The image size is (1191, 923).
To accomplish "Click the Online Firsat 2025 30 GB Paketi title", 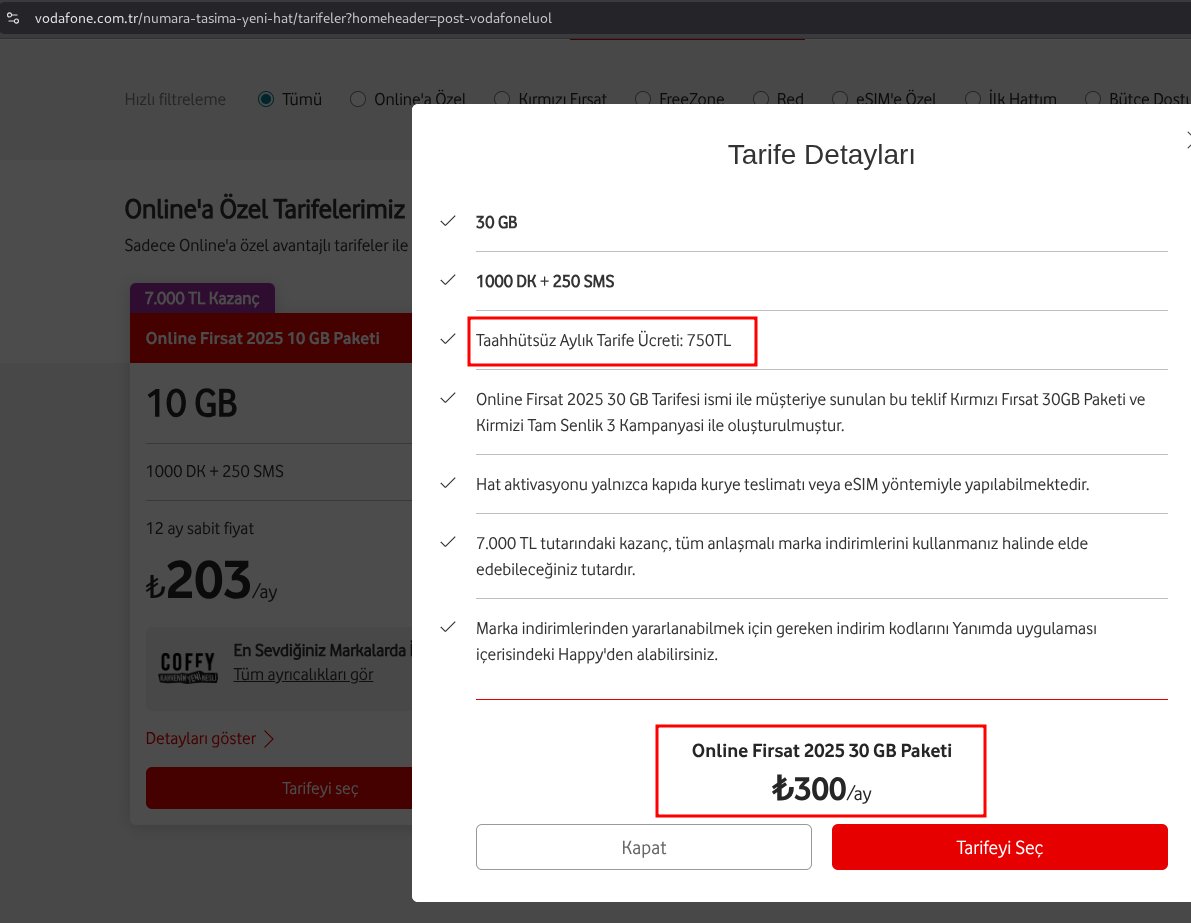I will [x=821, y=751].
